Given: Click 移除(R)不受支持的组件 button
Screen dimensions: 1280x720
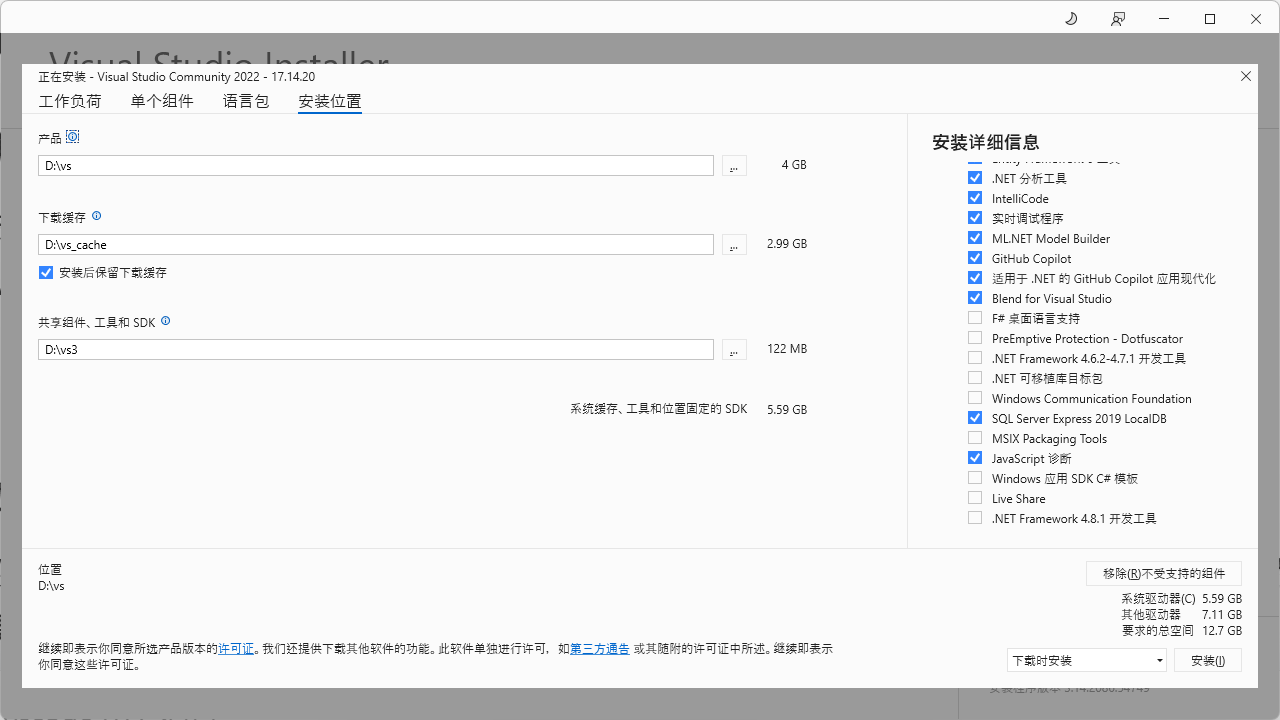Looking at the screenshot, I should tap(1163, 573).
